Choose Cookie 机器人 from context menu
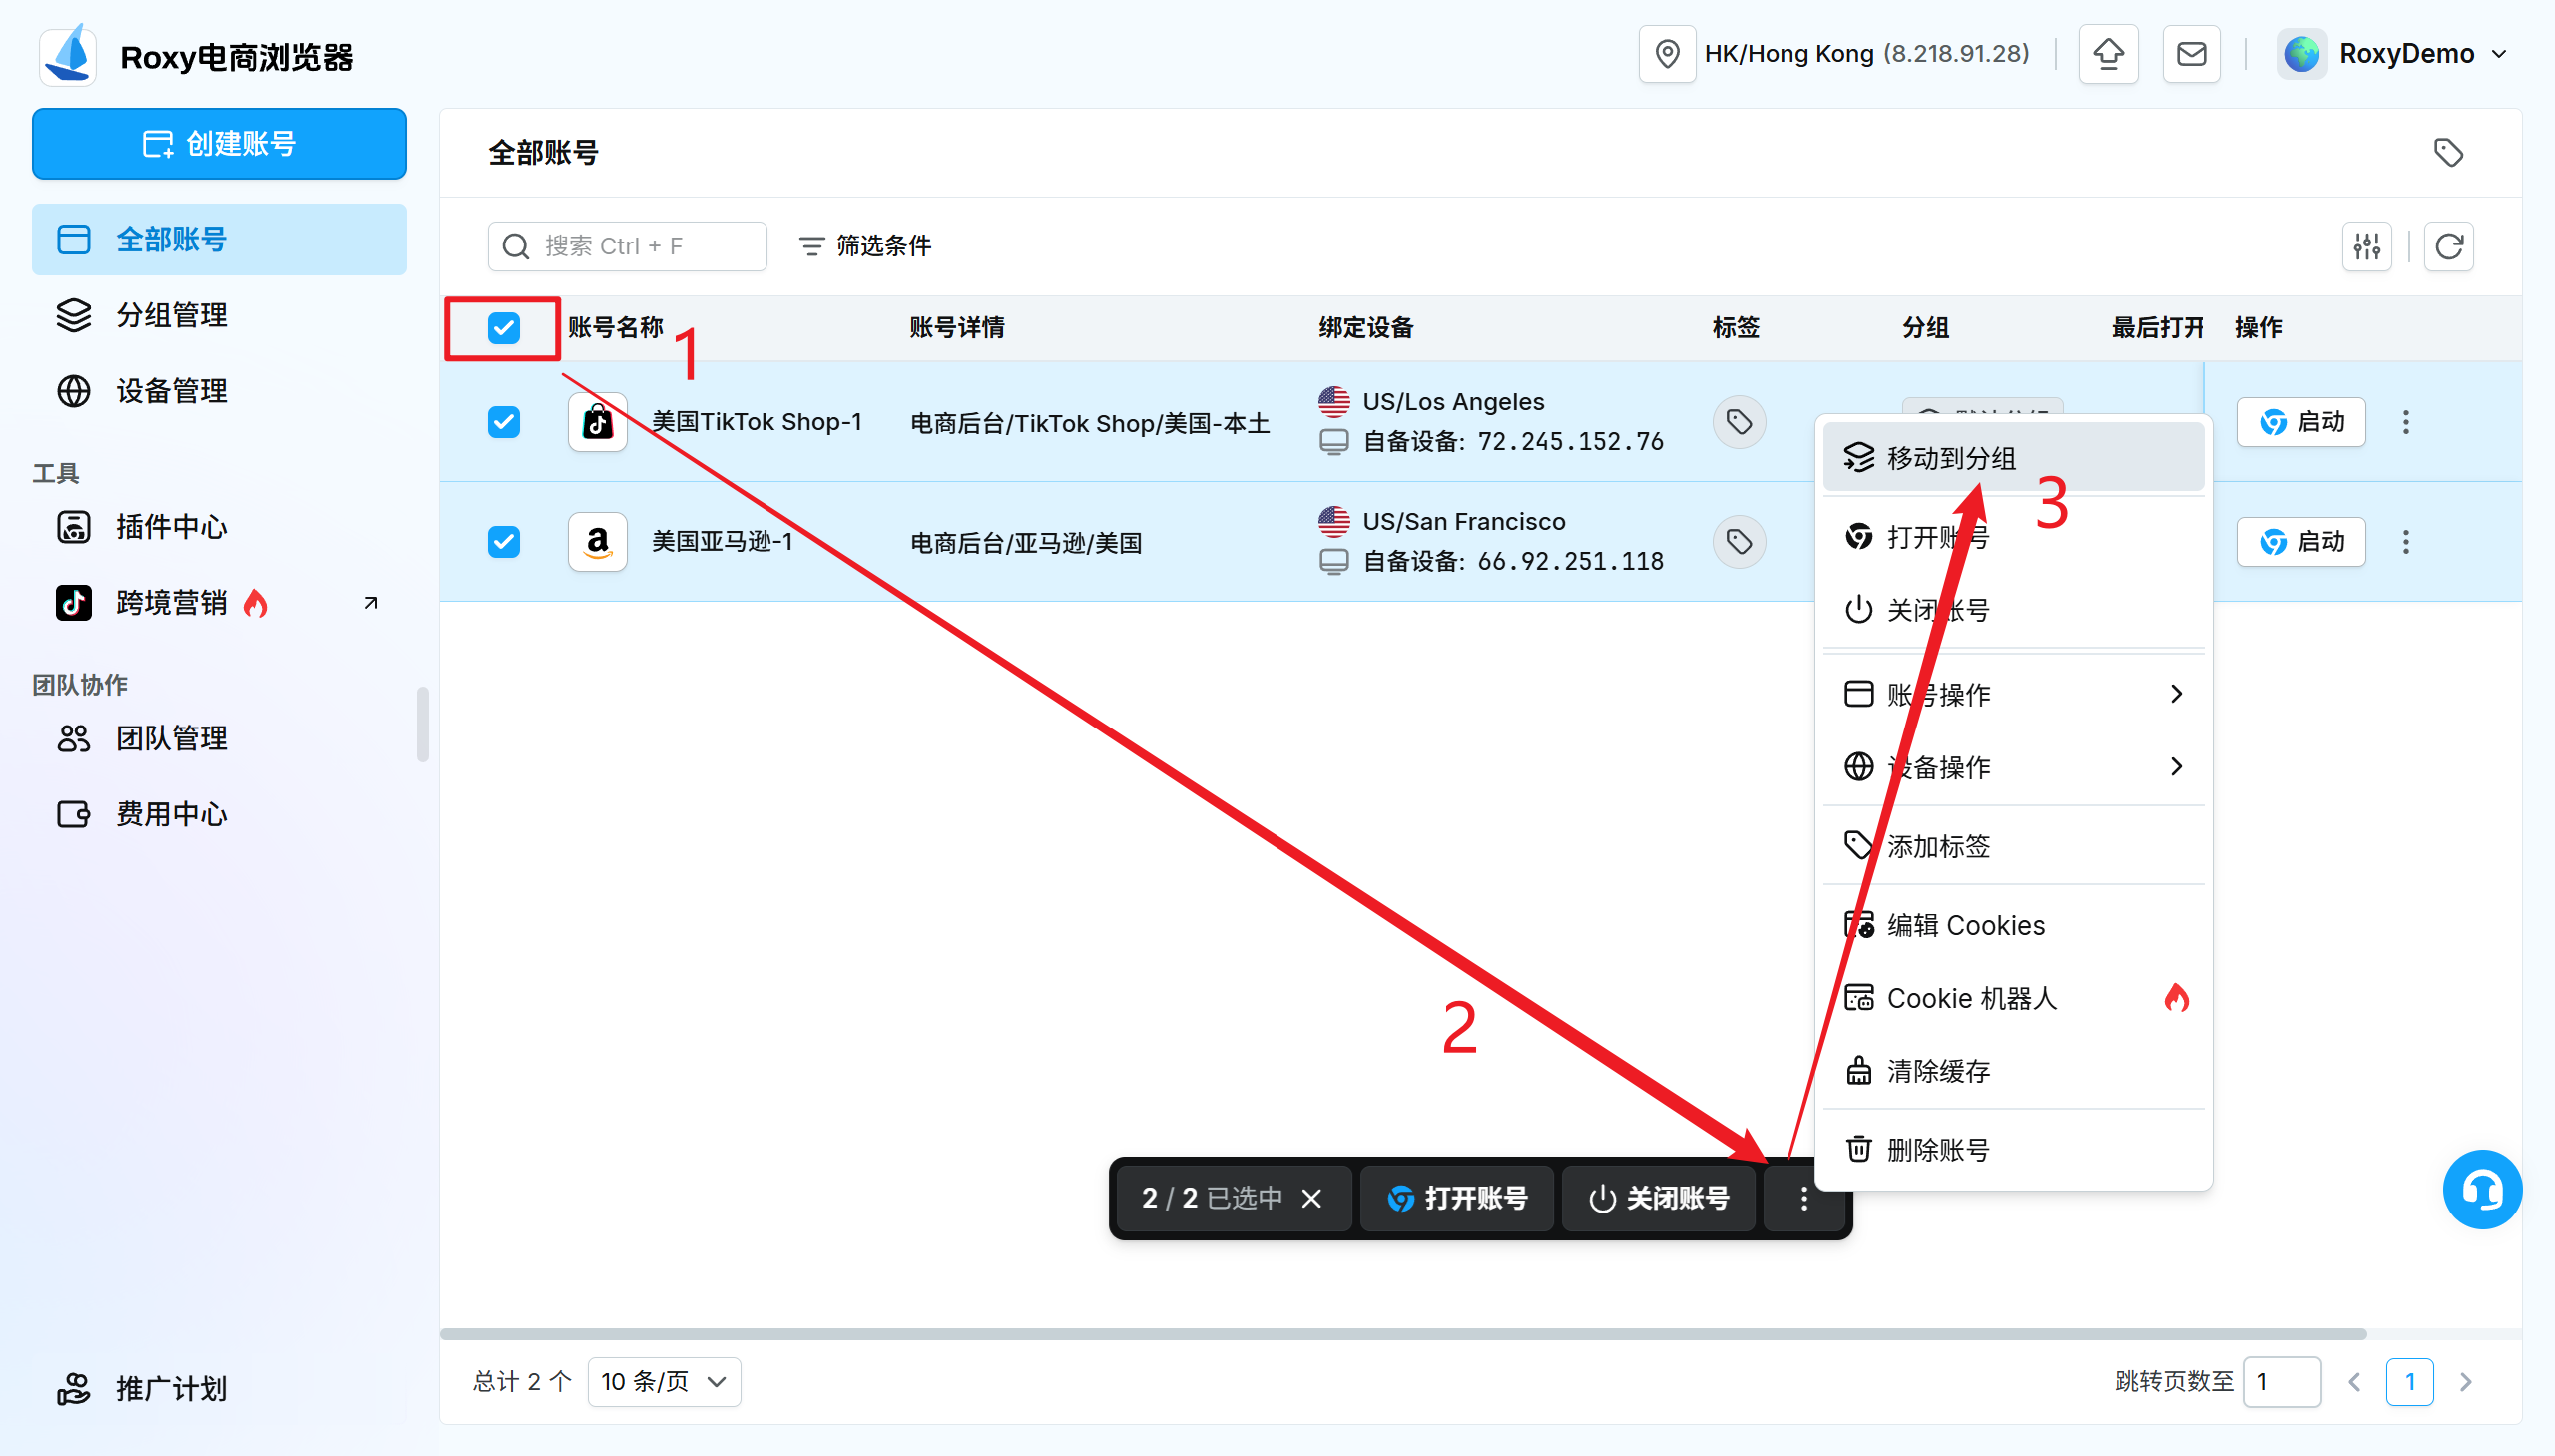 pos(2013,998)
